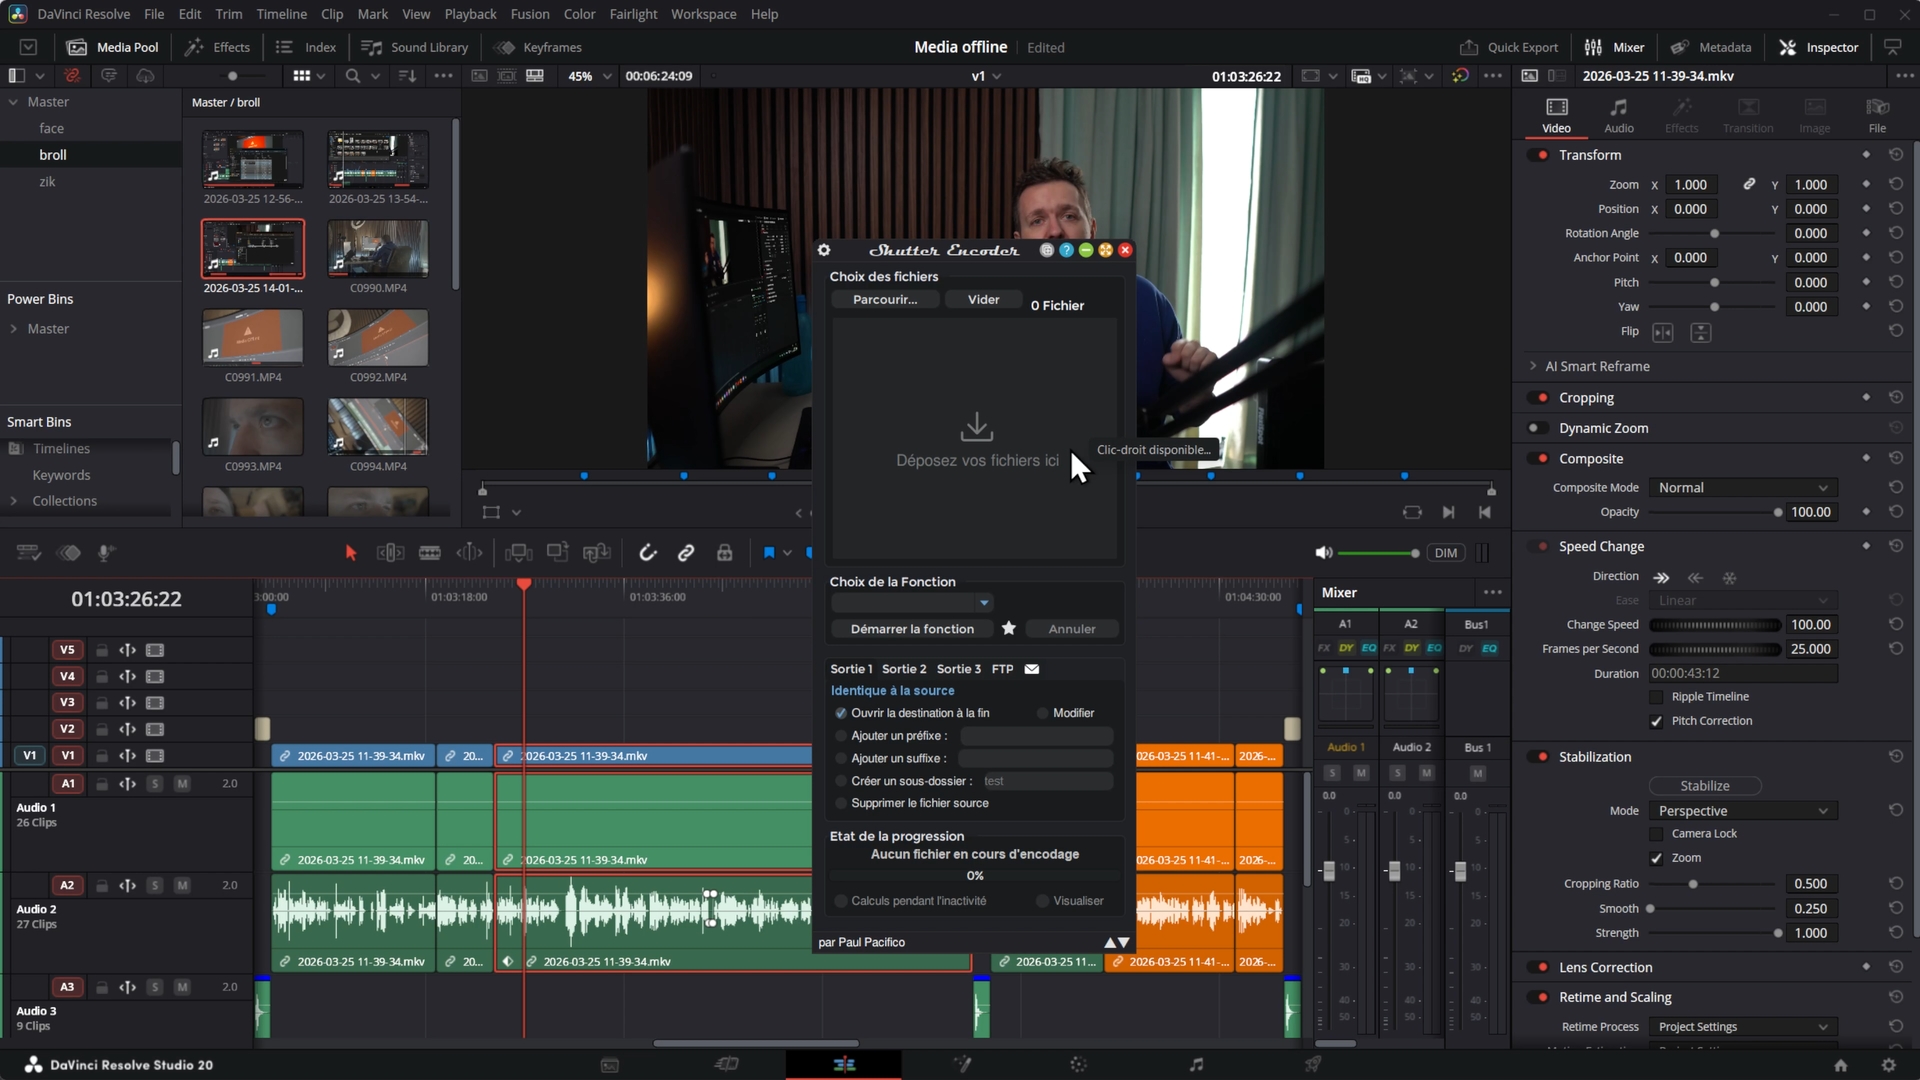Image resolution: width=1920 pixels, height=1080 pixels.
Task: Expand the Collections smart bin
Action: click(x=14, y=501)
